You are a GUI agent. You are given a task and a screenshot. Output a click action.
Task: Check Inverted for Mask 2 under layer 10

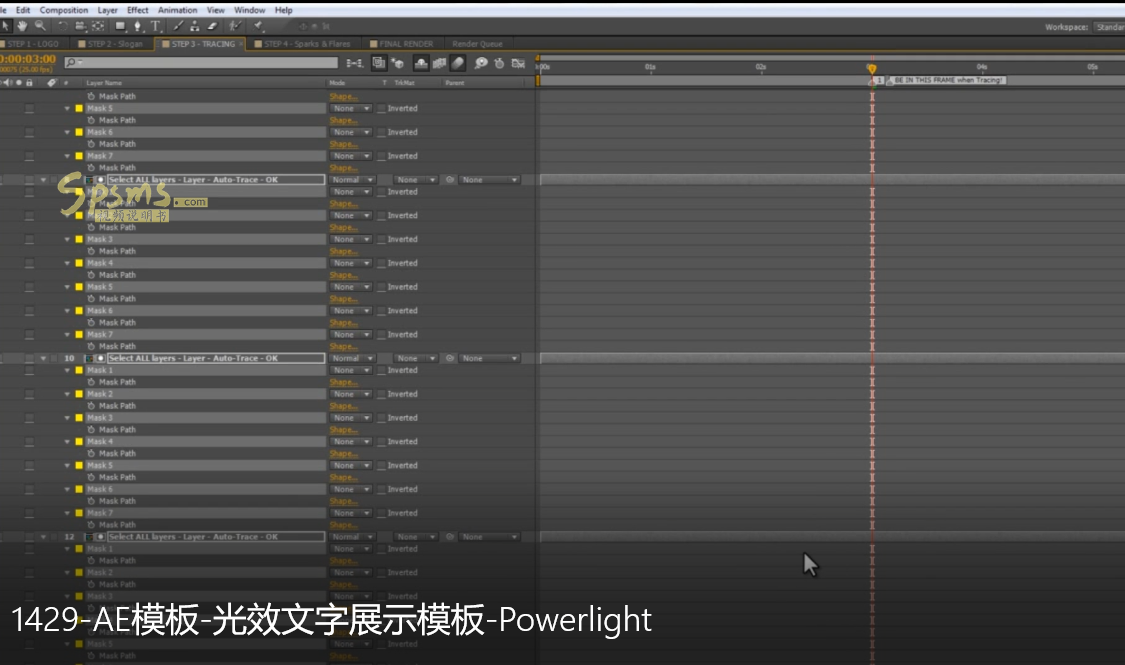tap(382, 394)
